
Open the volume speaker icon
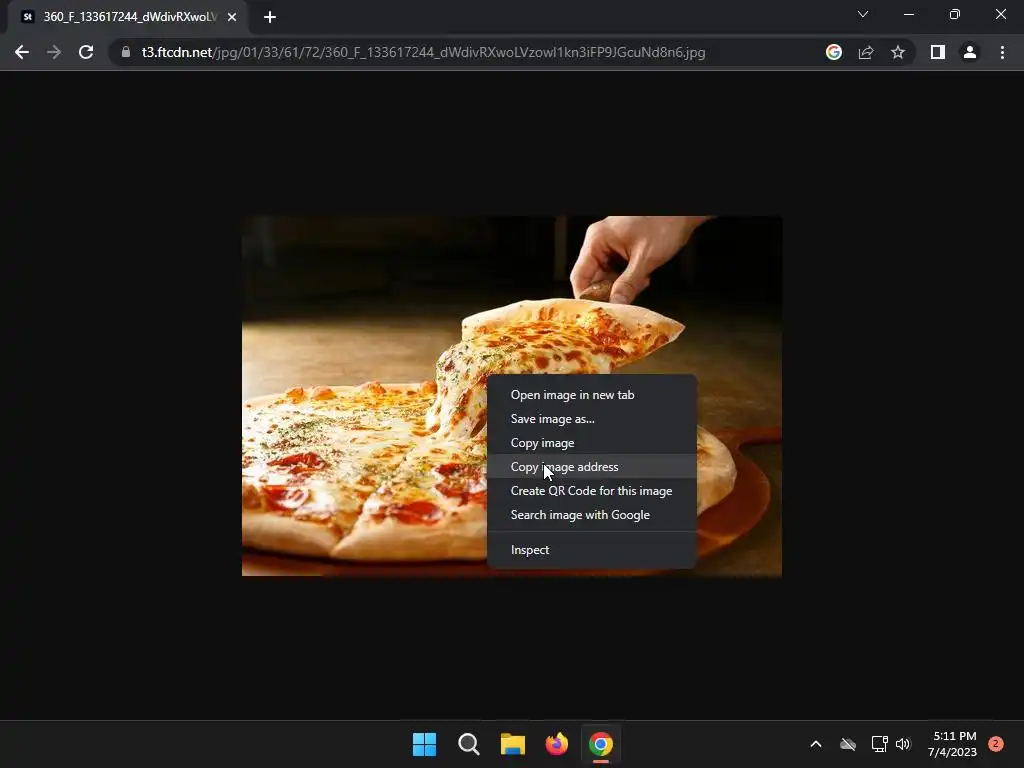(903, 744)
